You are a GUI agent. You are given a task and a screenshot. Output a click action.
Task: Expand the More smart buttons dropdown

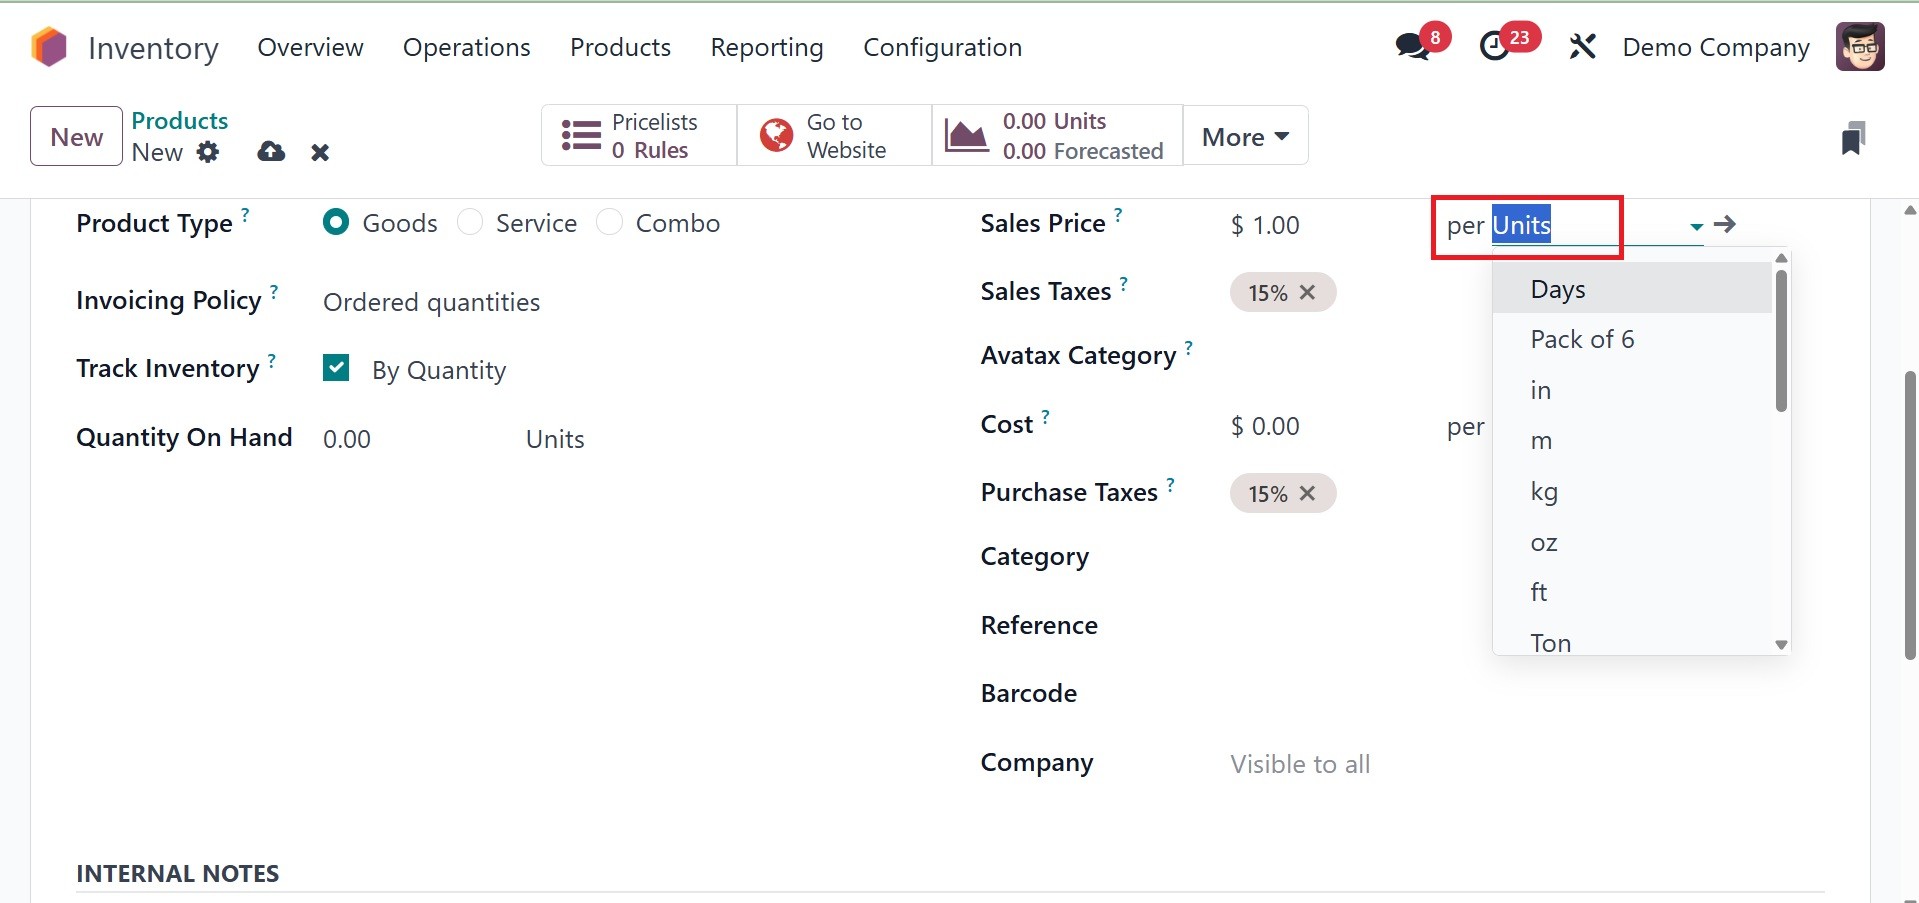point(1245,137)
